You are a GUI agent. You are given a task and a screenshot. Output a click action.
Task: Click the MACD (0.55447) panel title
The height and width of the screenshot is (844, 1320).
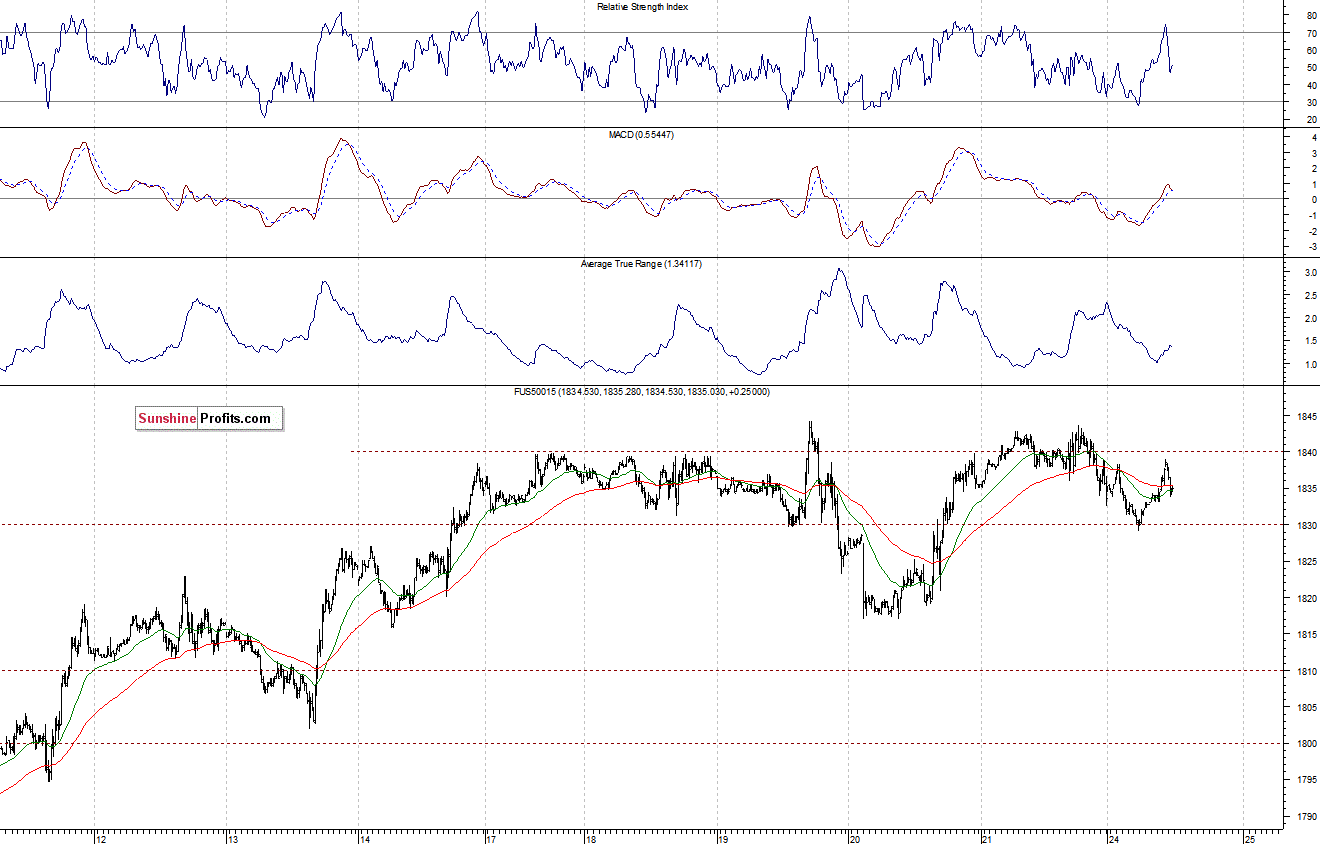641,134
